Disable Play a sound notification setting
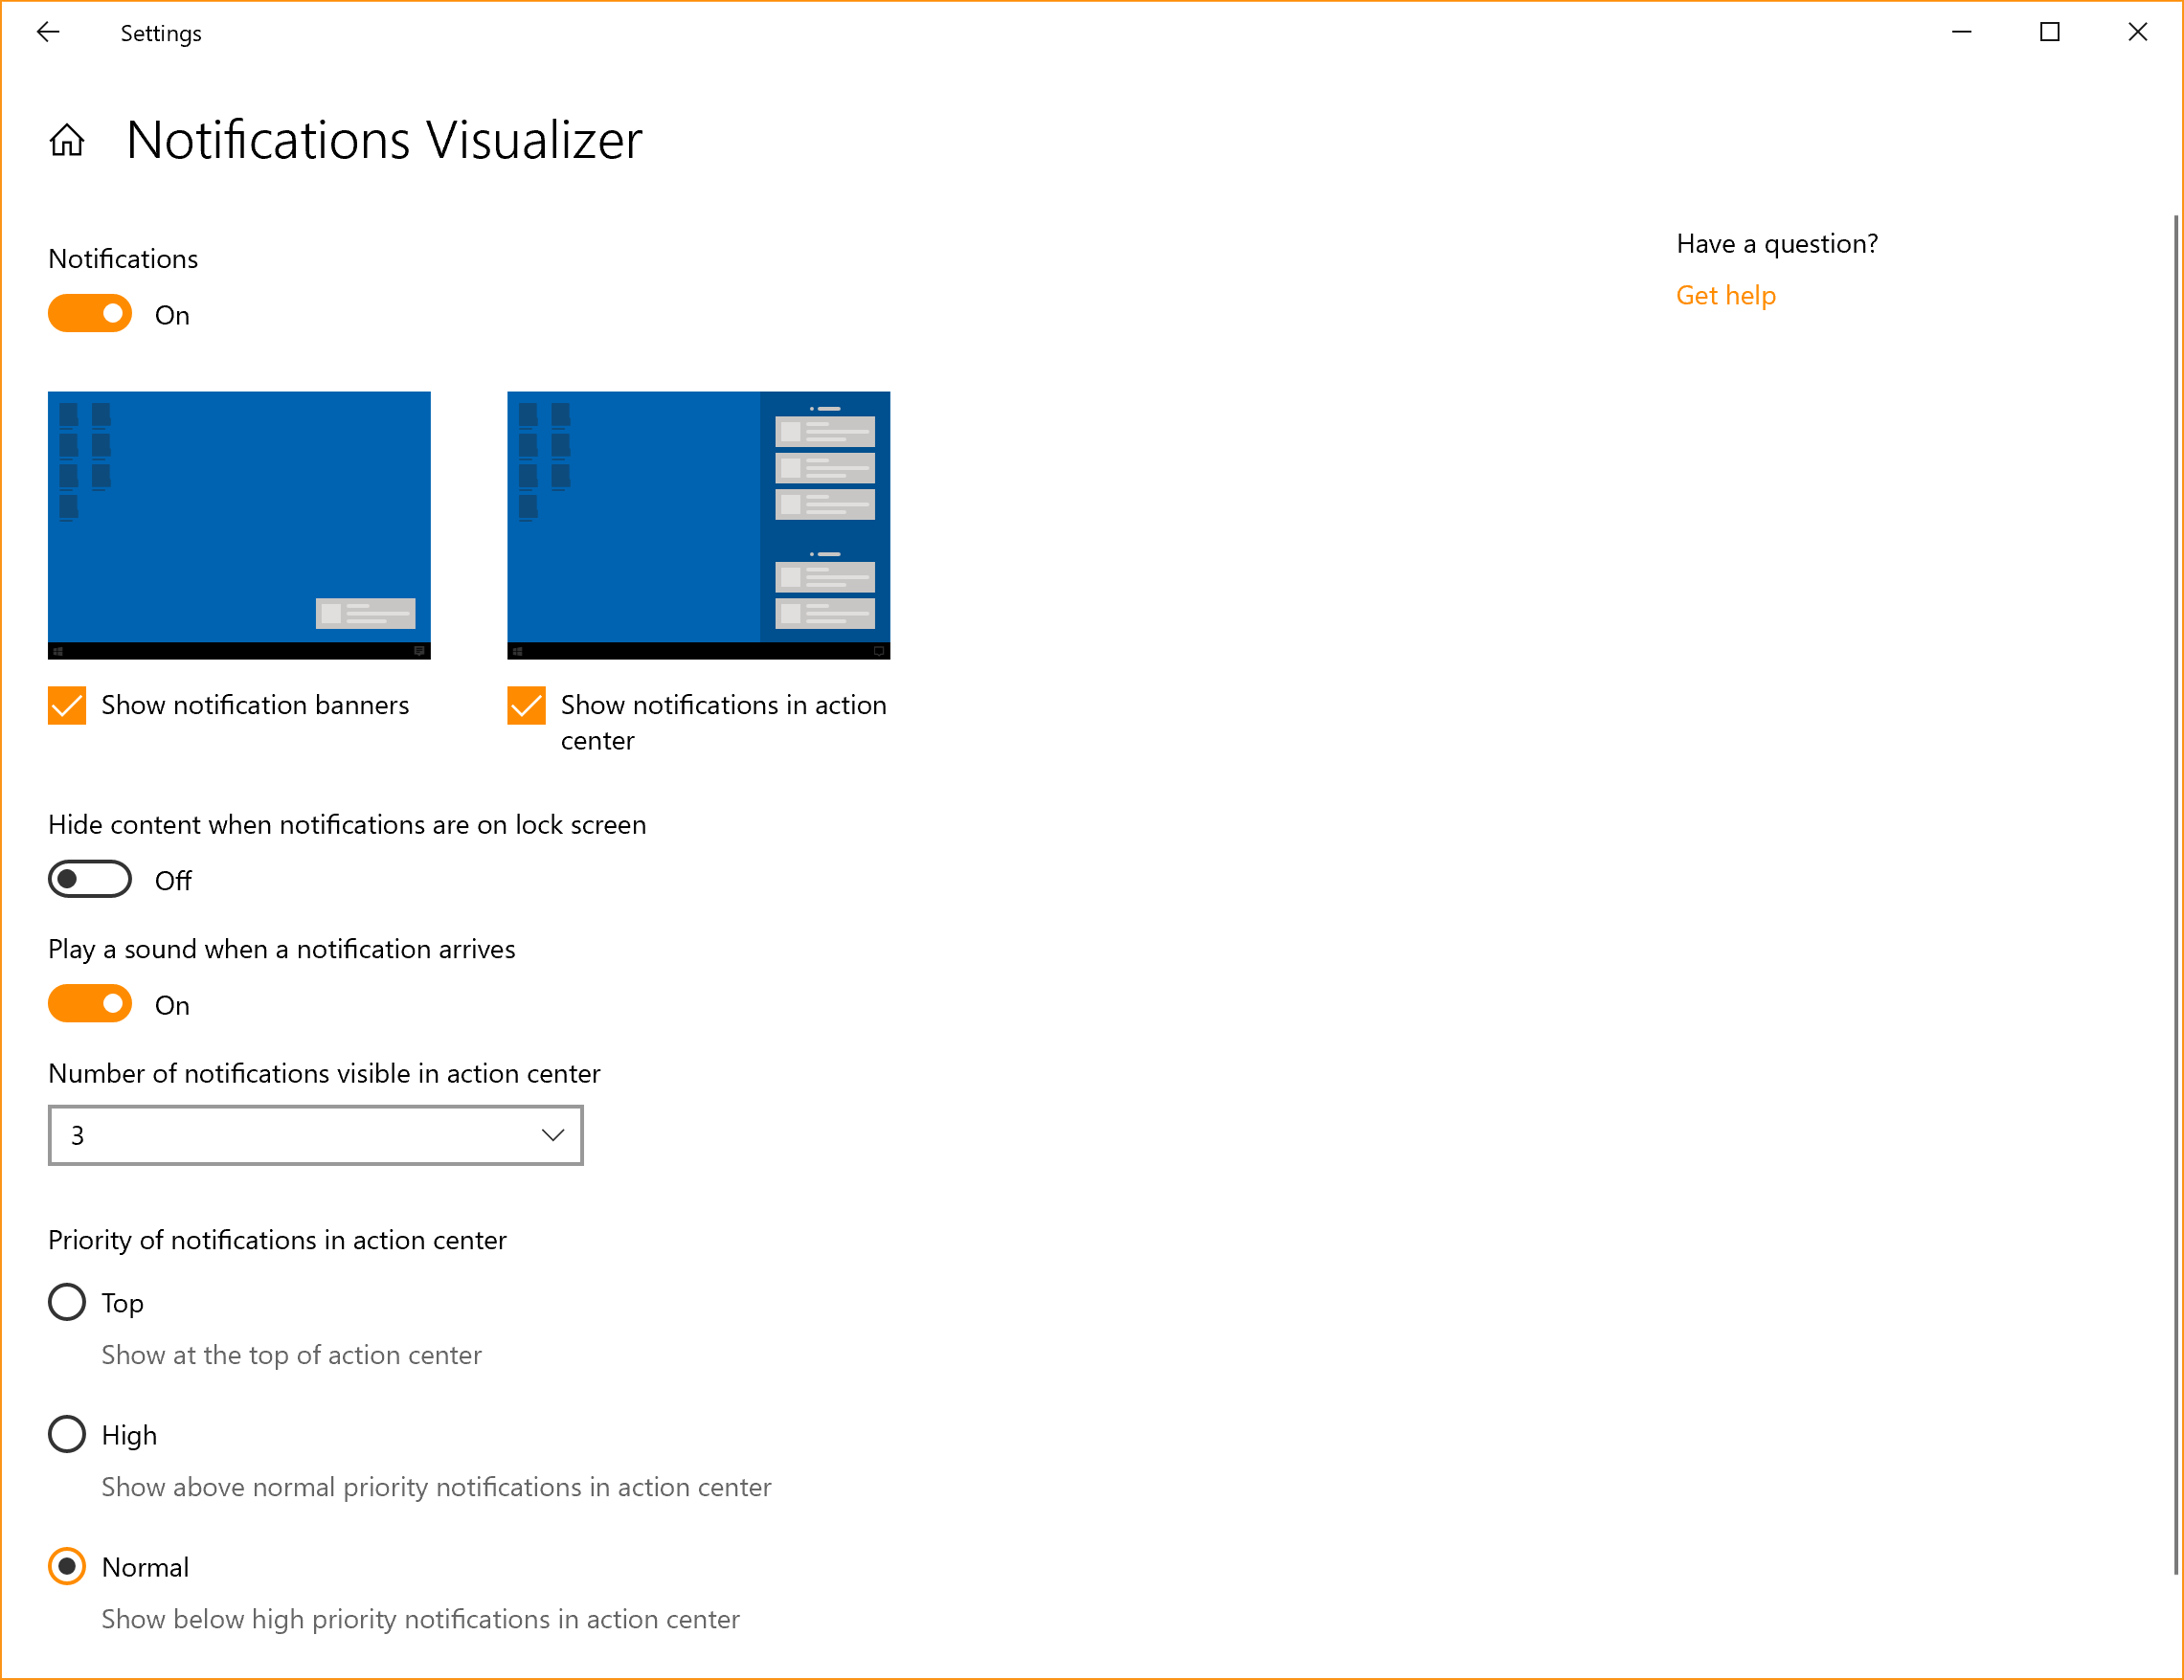The width and height of the screenshot is (2184, 1680). (x=92, y=1004)
